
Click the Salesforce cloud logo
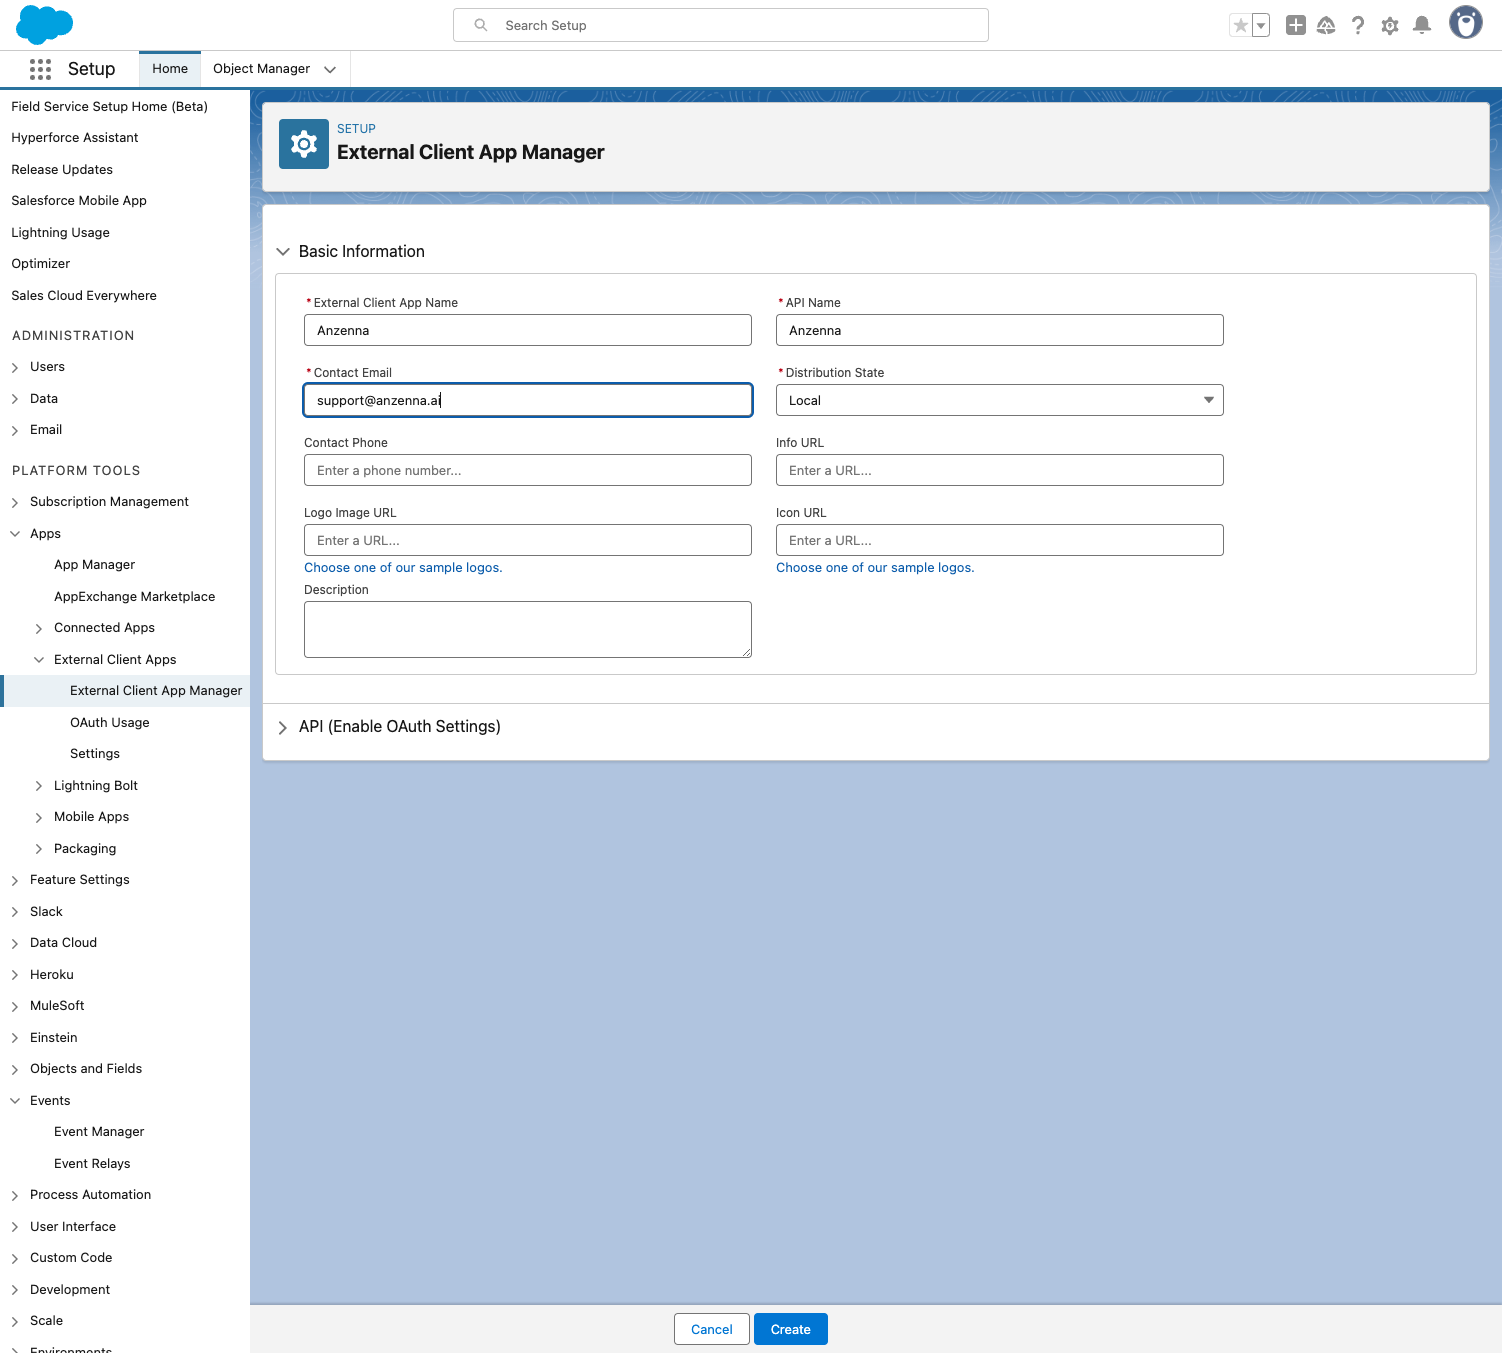click(44, 25)
